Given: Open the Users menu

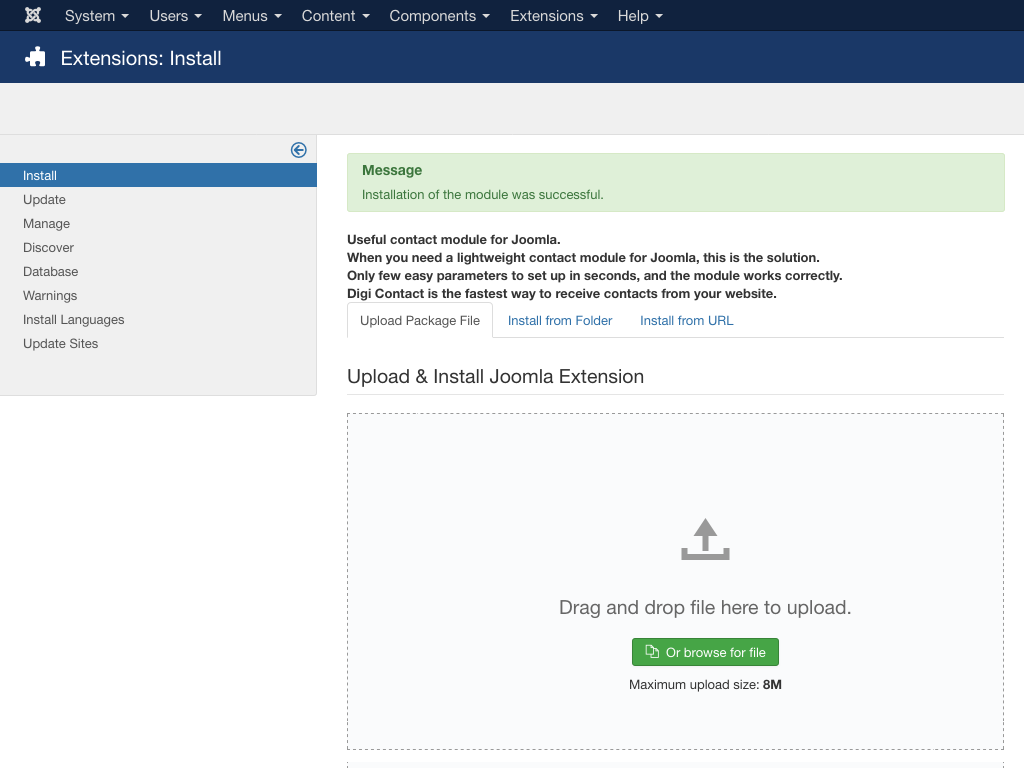Looking at the screenshot, I should coord(176,16).
